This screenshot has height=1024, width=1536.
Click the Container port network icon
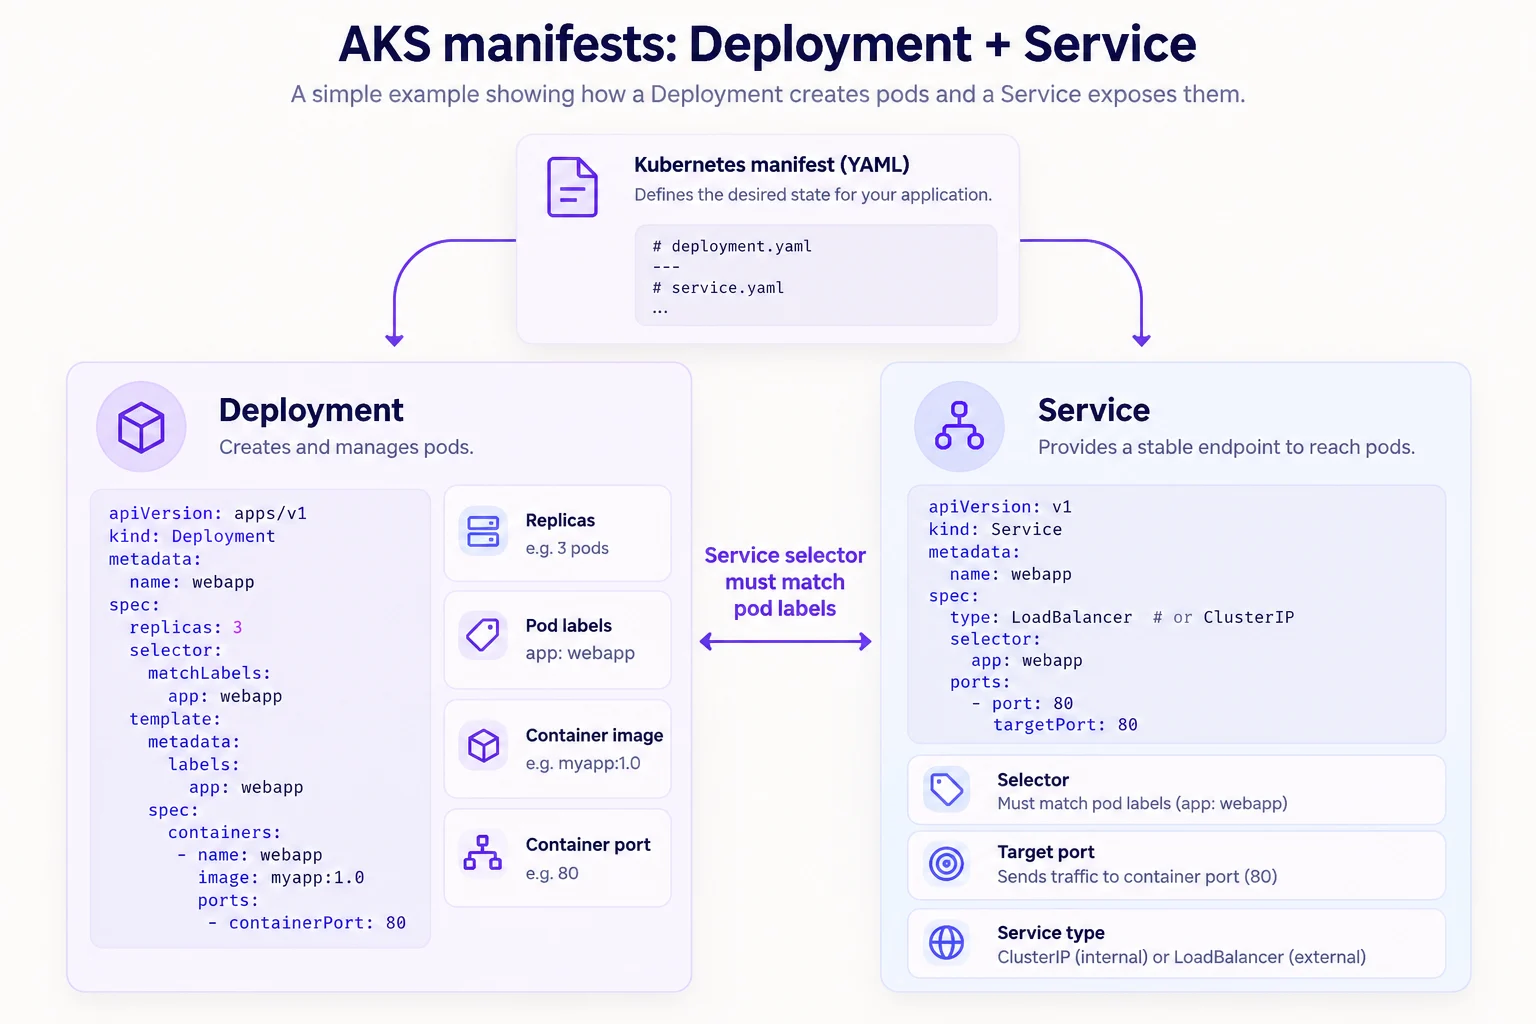pyautogui.click(x=483, y=853)
